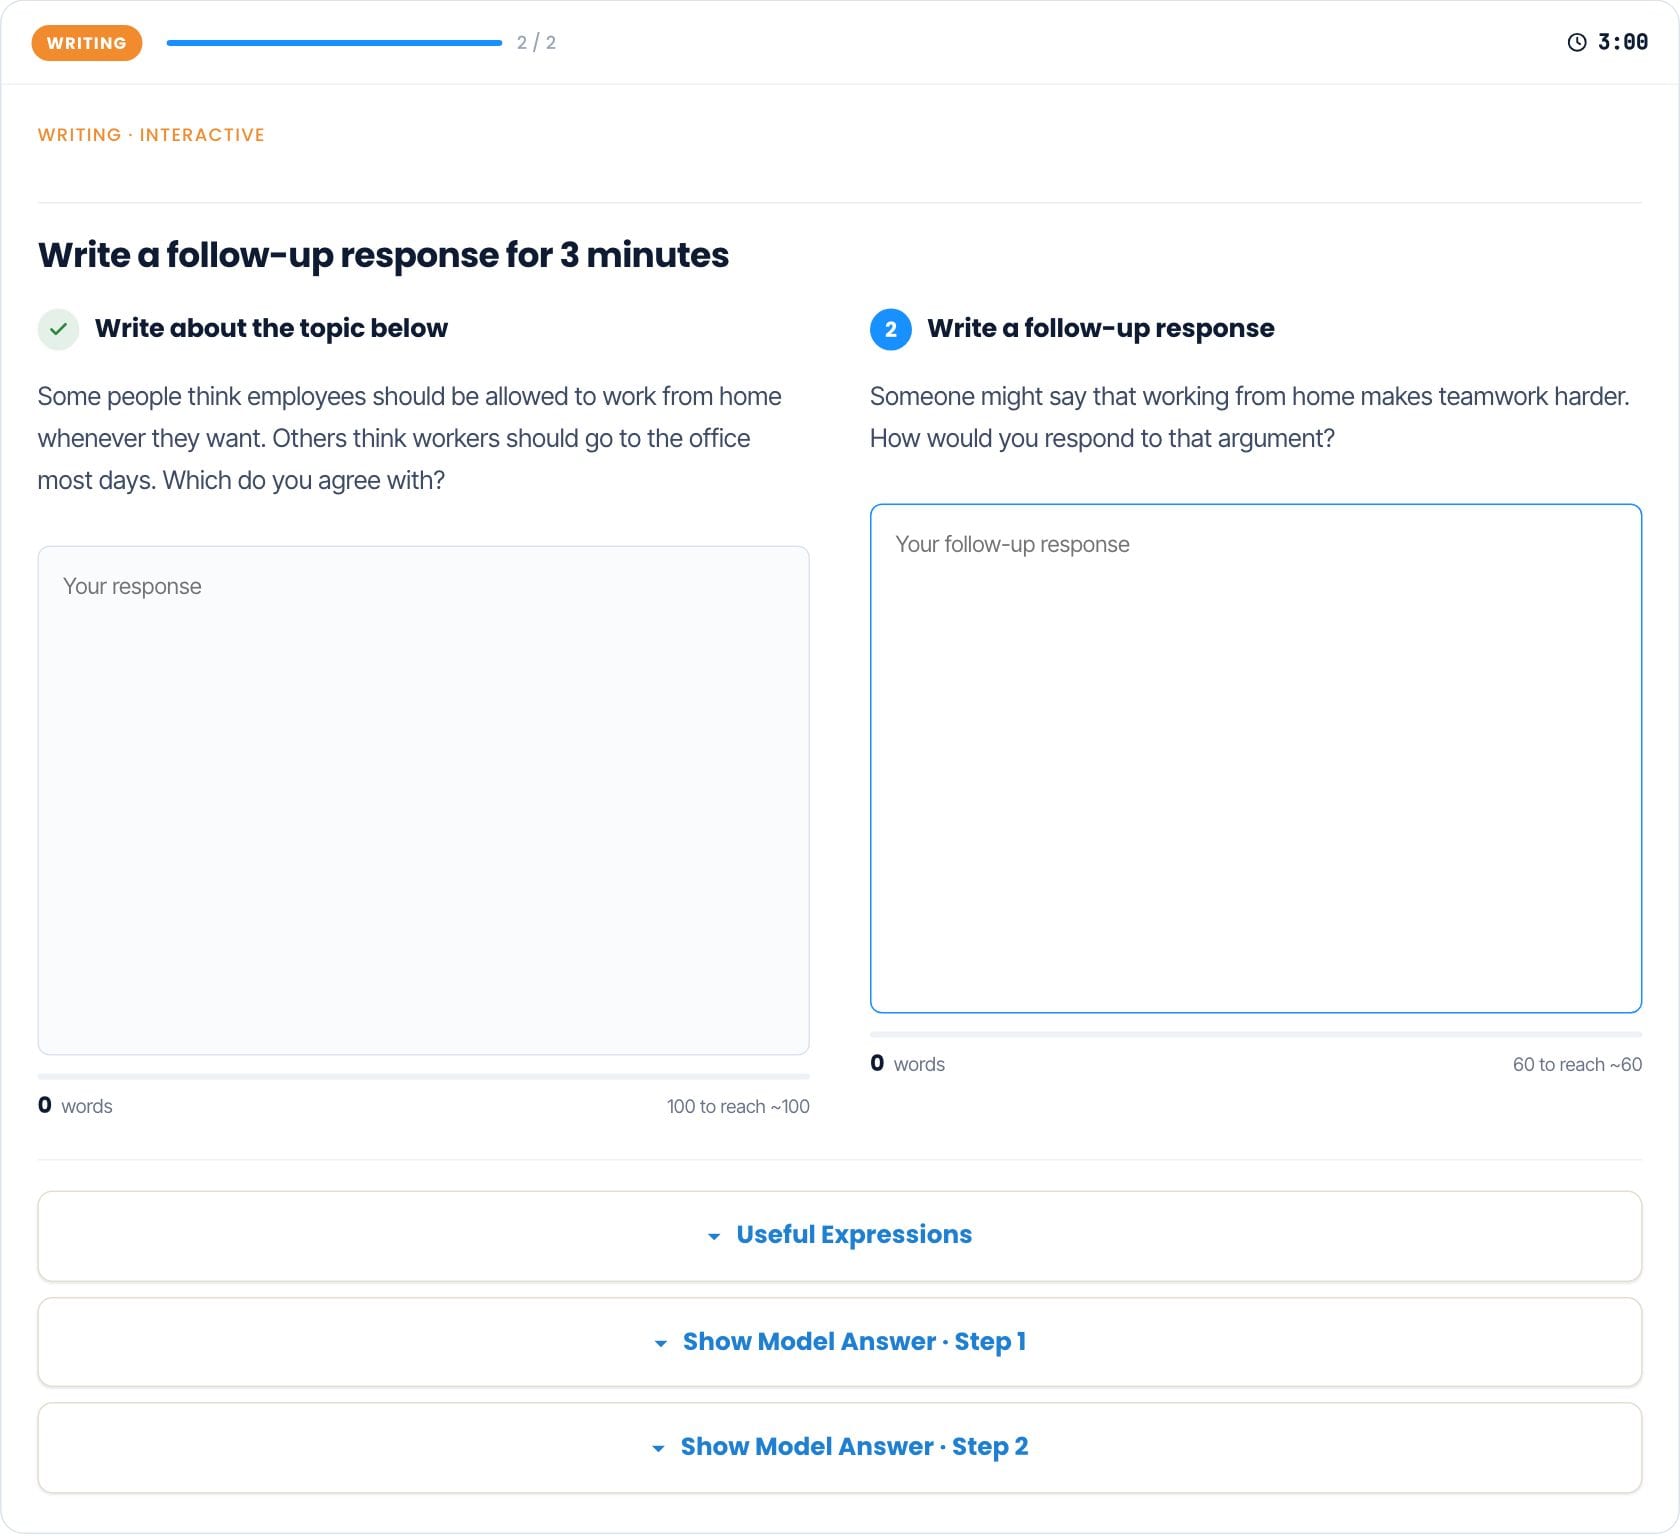Click the work from home topic prompt text
1680x1536 pixels.
pos(410,439)
